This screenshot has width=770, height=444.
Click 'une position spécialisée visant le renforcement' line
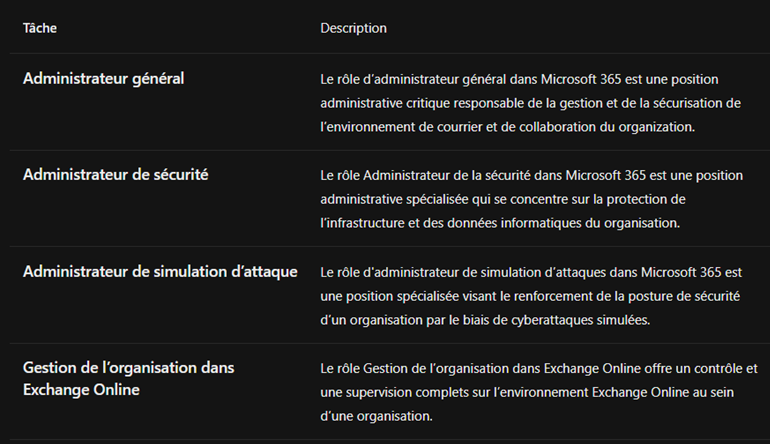pyautogui.click(x=530, y=297)
